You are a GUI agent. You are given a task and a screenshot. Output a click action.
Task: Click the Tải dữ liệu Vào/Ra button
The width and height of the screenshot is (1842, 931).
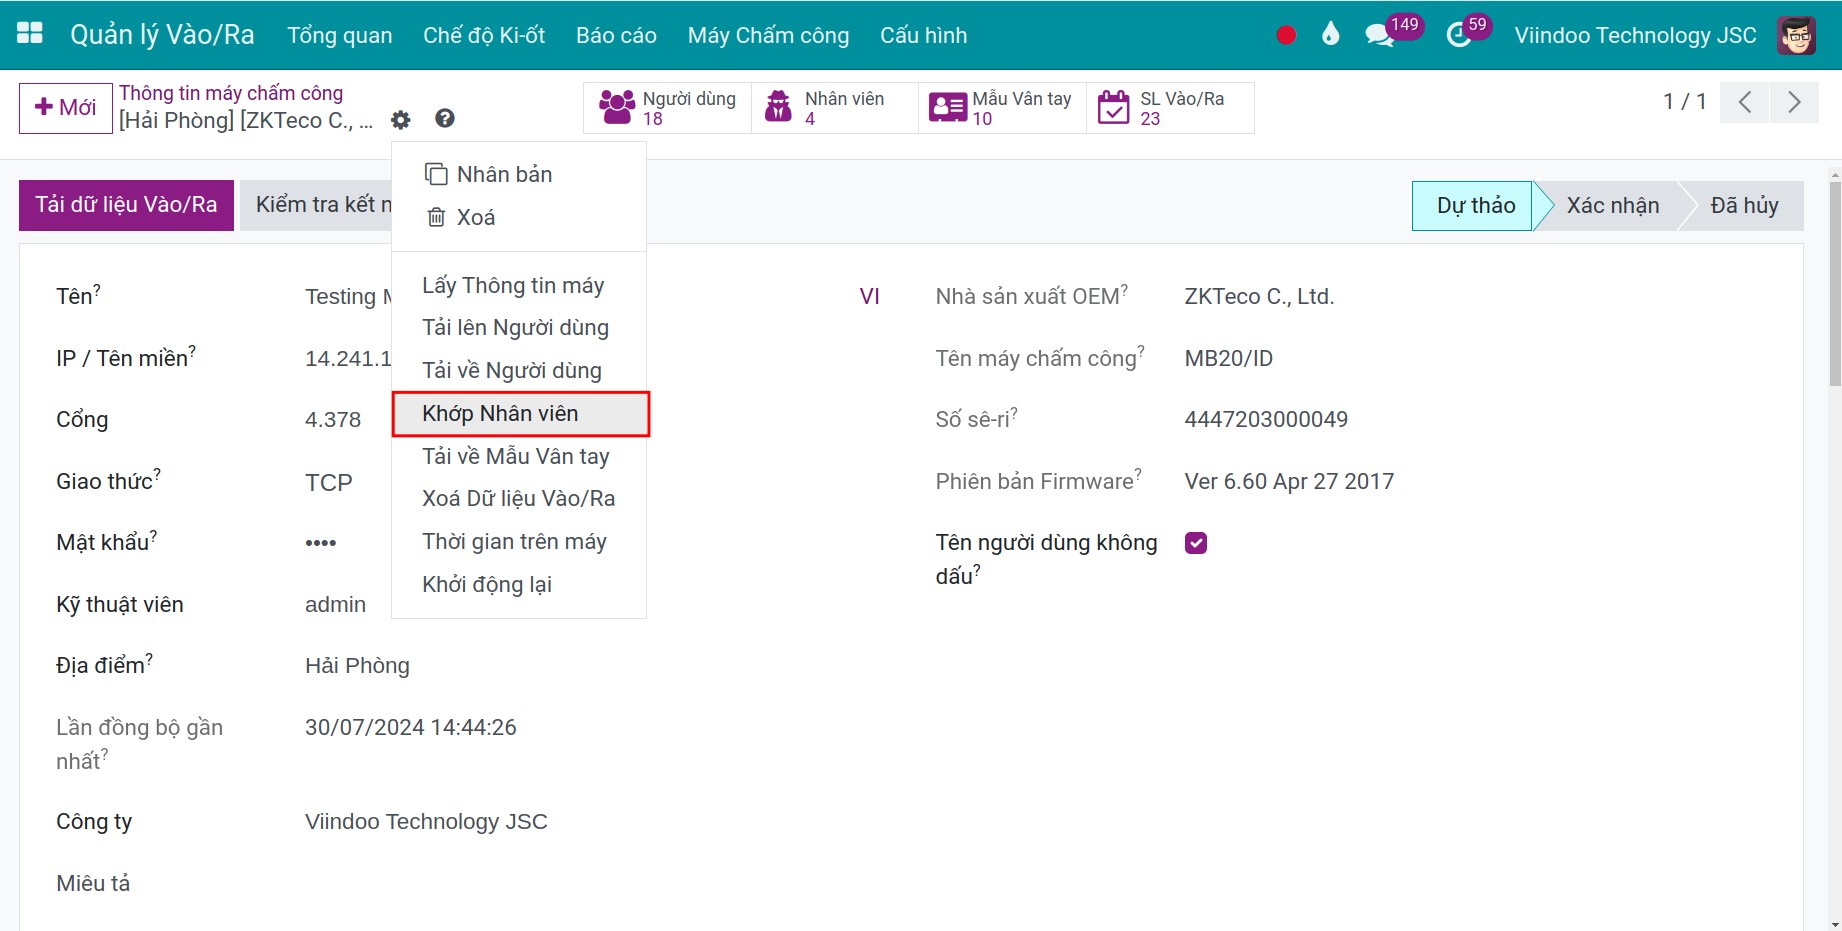pyautogui.click(x=126, y=205)
